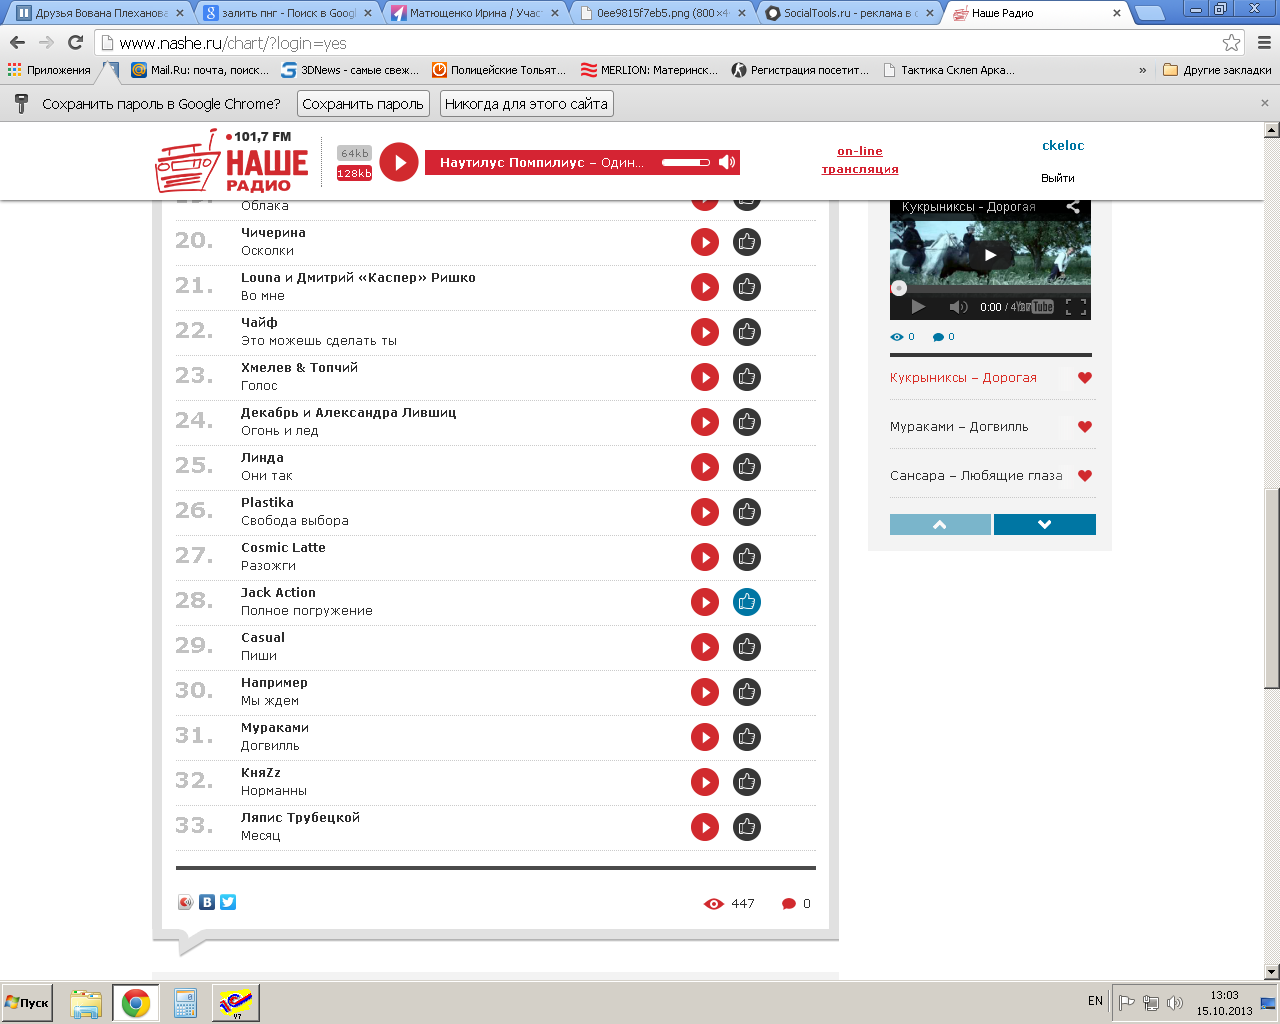The image size is (1280, 1024).
Task: Like Casual – Пиши
Action: click(747, 647)
